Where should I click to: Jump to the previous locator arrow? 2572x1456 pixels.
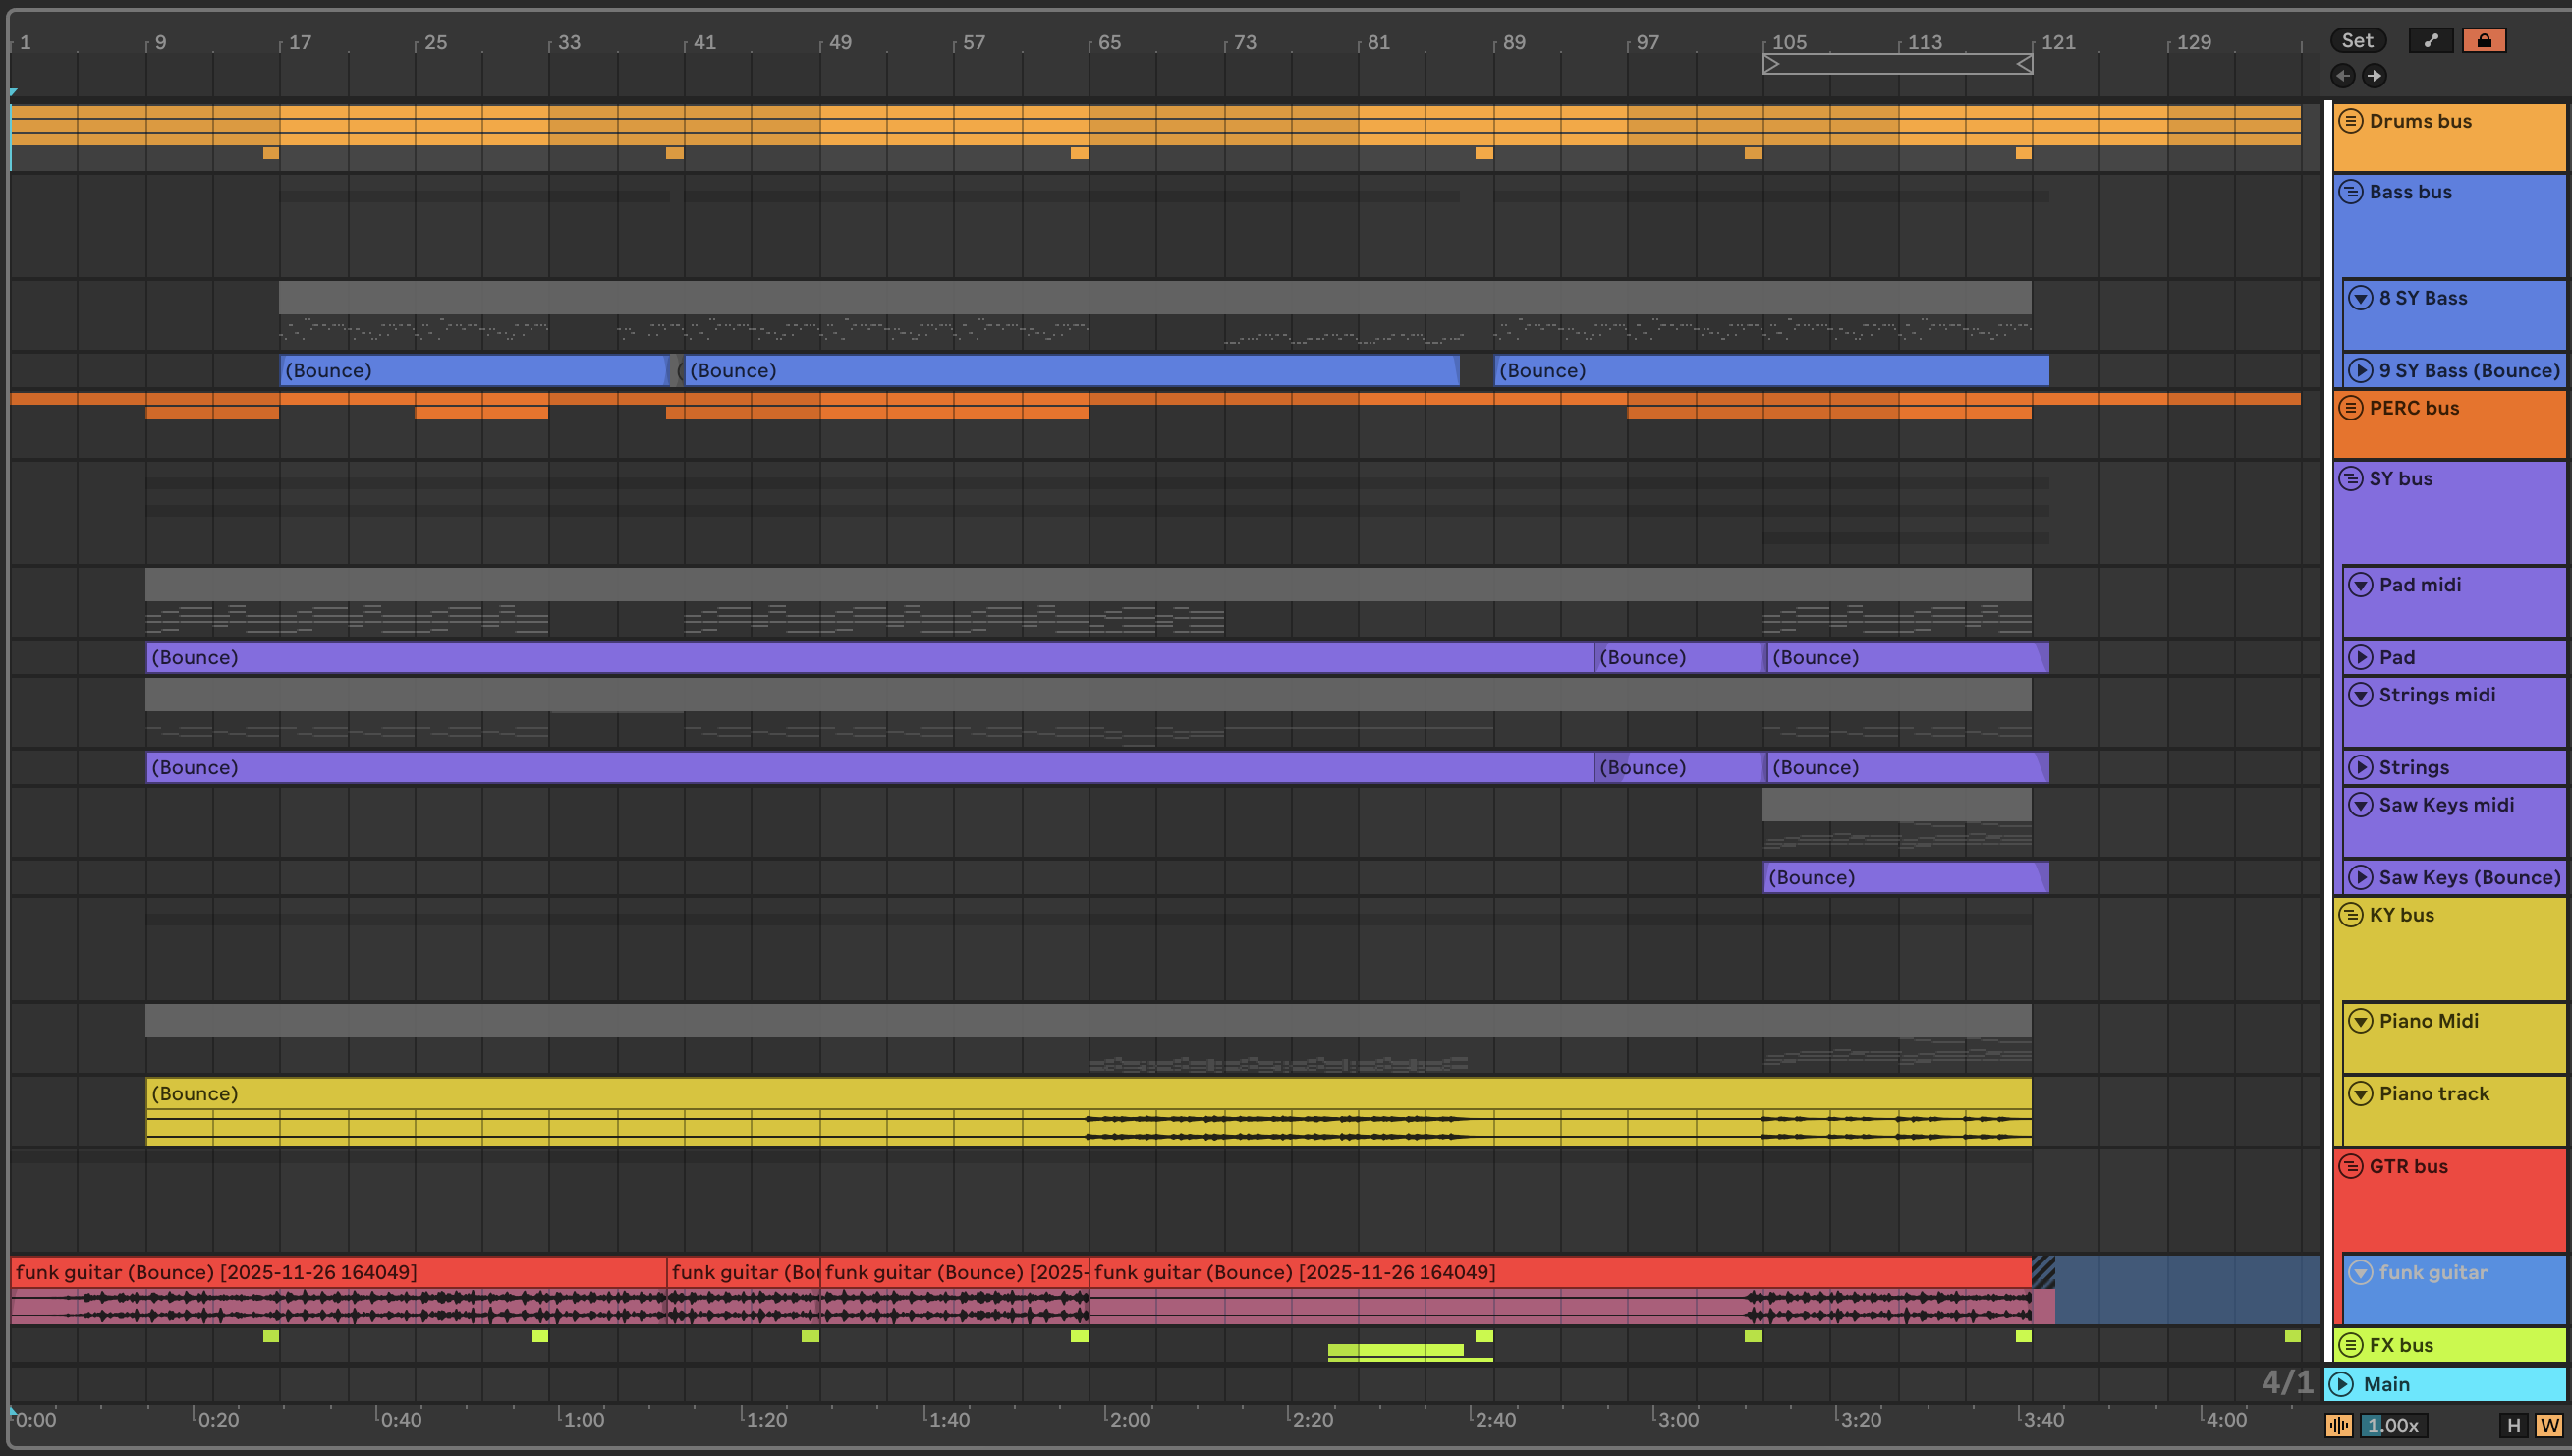[2343, 75]
